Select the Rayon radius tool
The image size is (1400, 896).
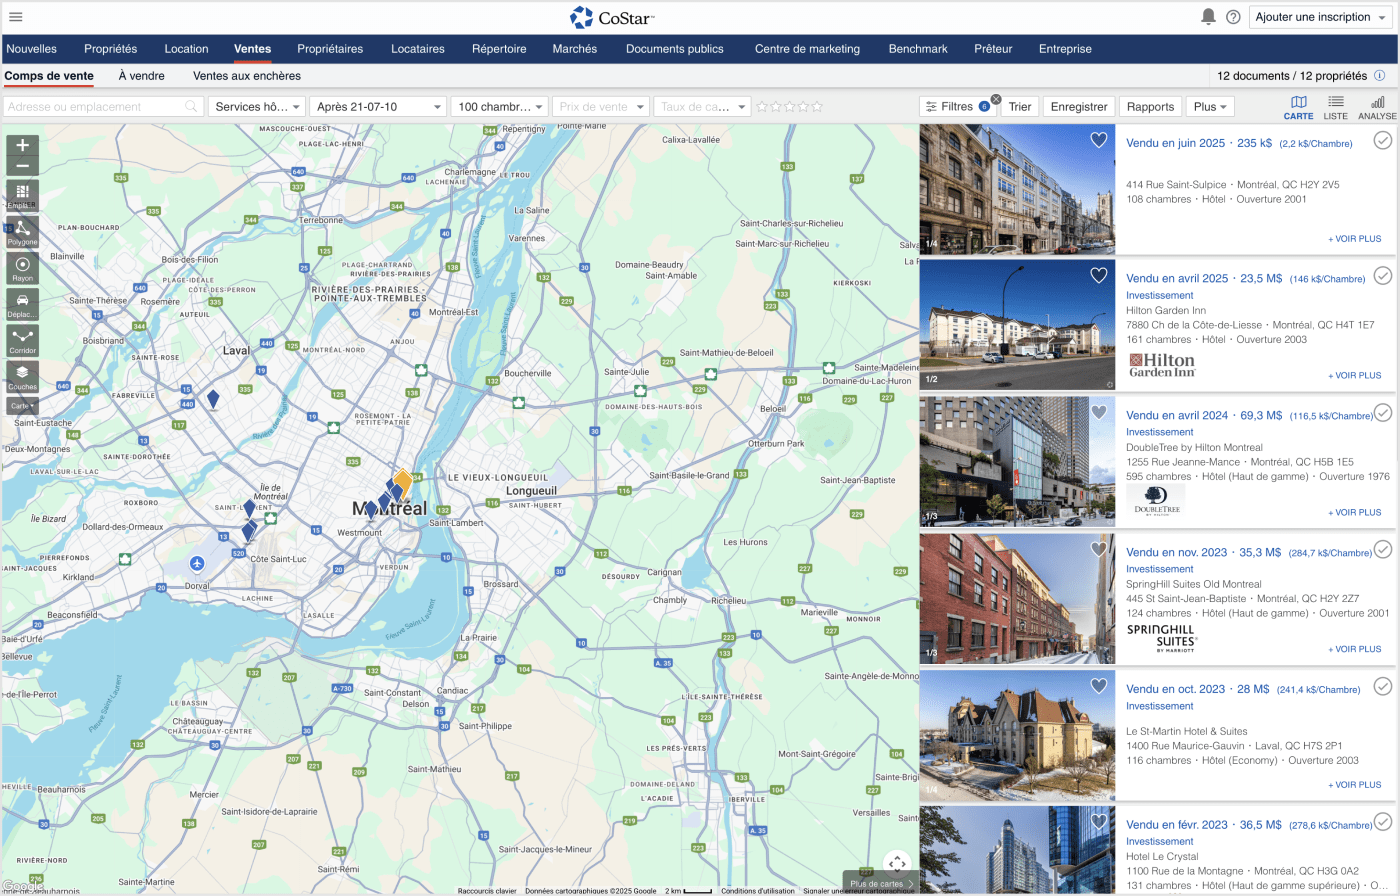22,268
